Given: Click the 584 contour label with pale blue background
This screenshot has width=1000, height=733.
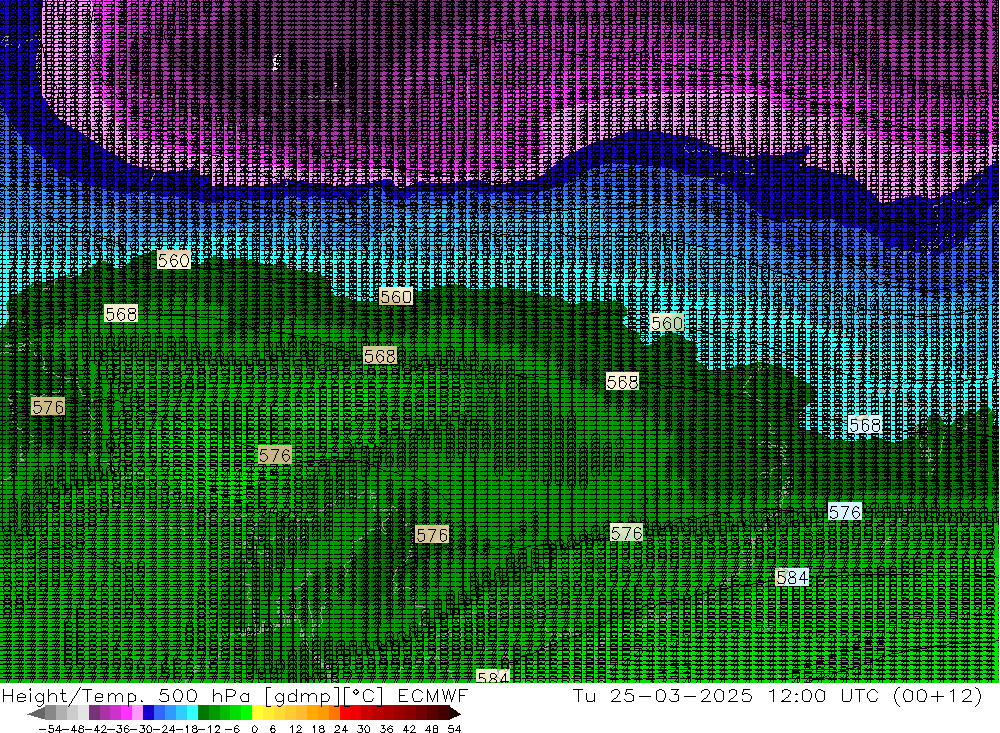Looking at the screenshot, I should pos(792,577).
